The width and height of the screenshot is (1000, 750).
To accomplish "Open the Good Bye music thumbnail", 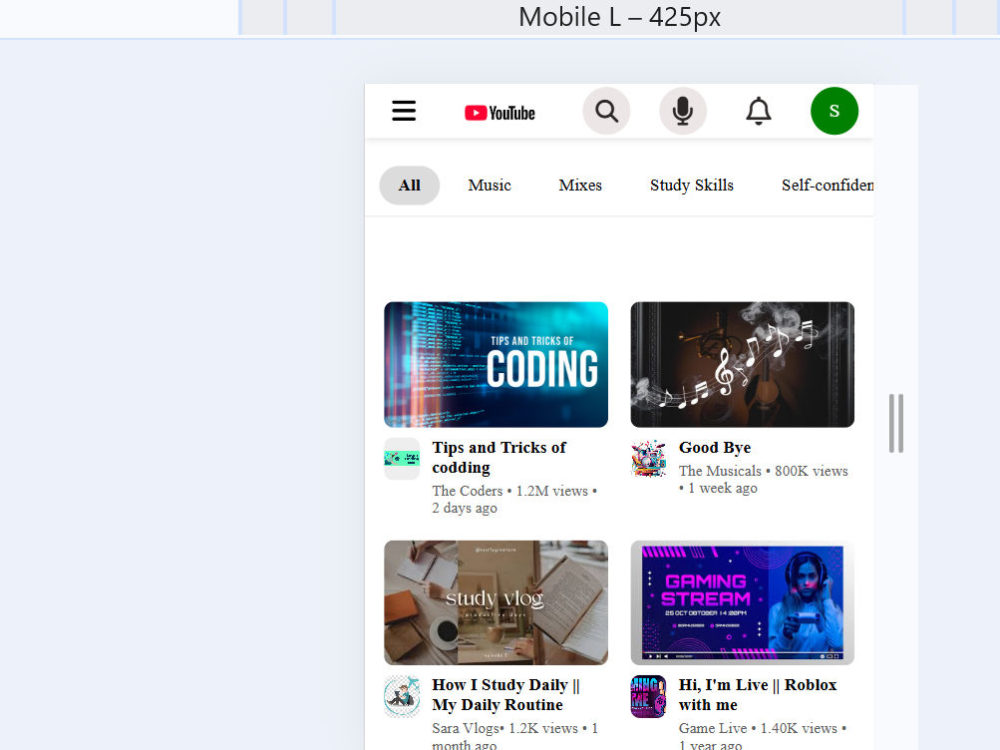I will coord(742,364).
